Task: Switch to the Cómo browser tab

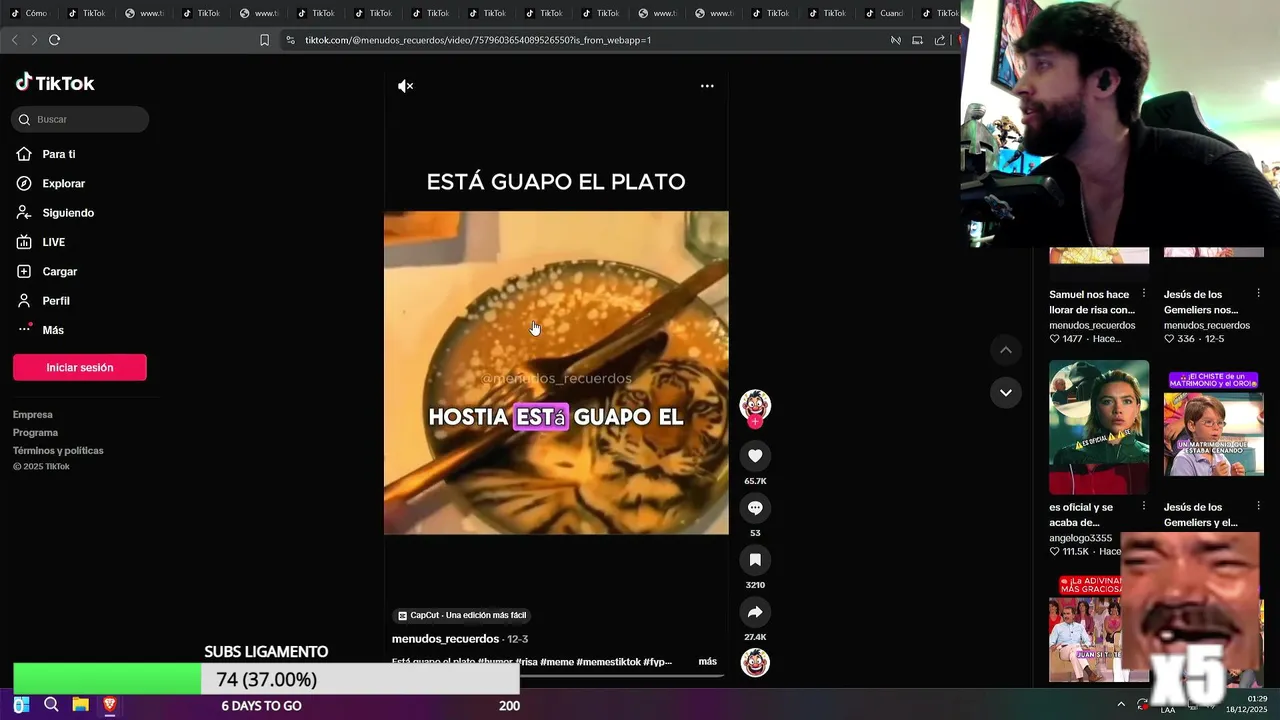Action: tap(29, 13)
